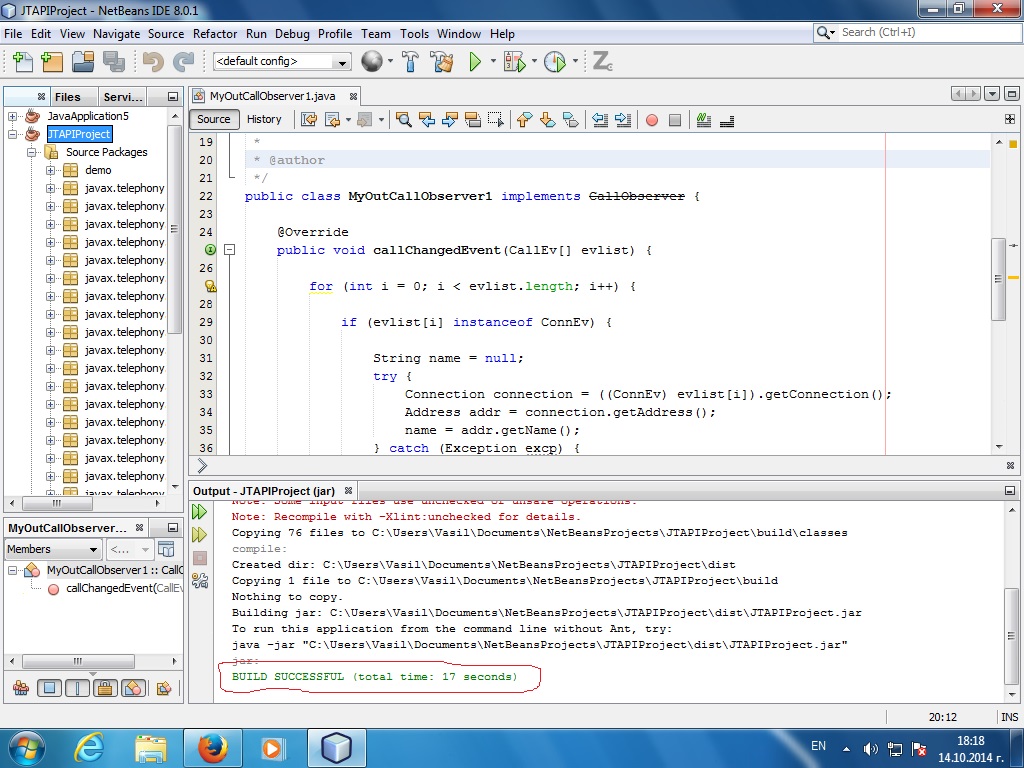Image resolution: width=1024 pixels, height=768 pixels.
Task: Click the New File toolbar icon
Action: pos(22,62)
